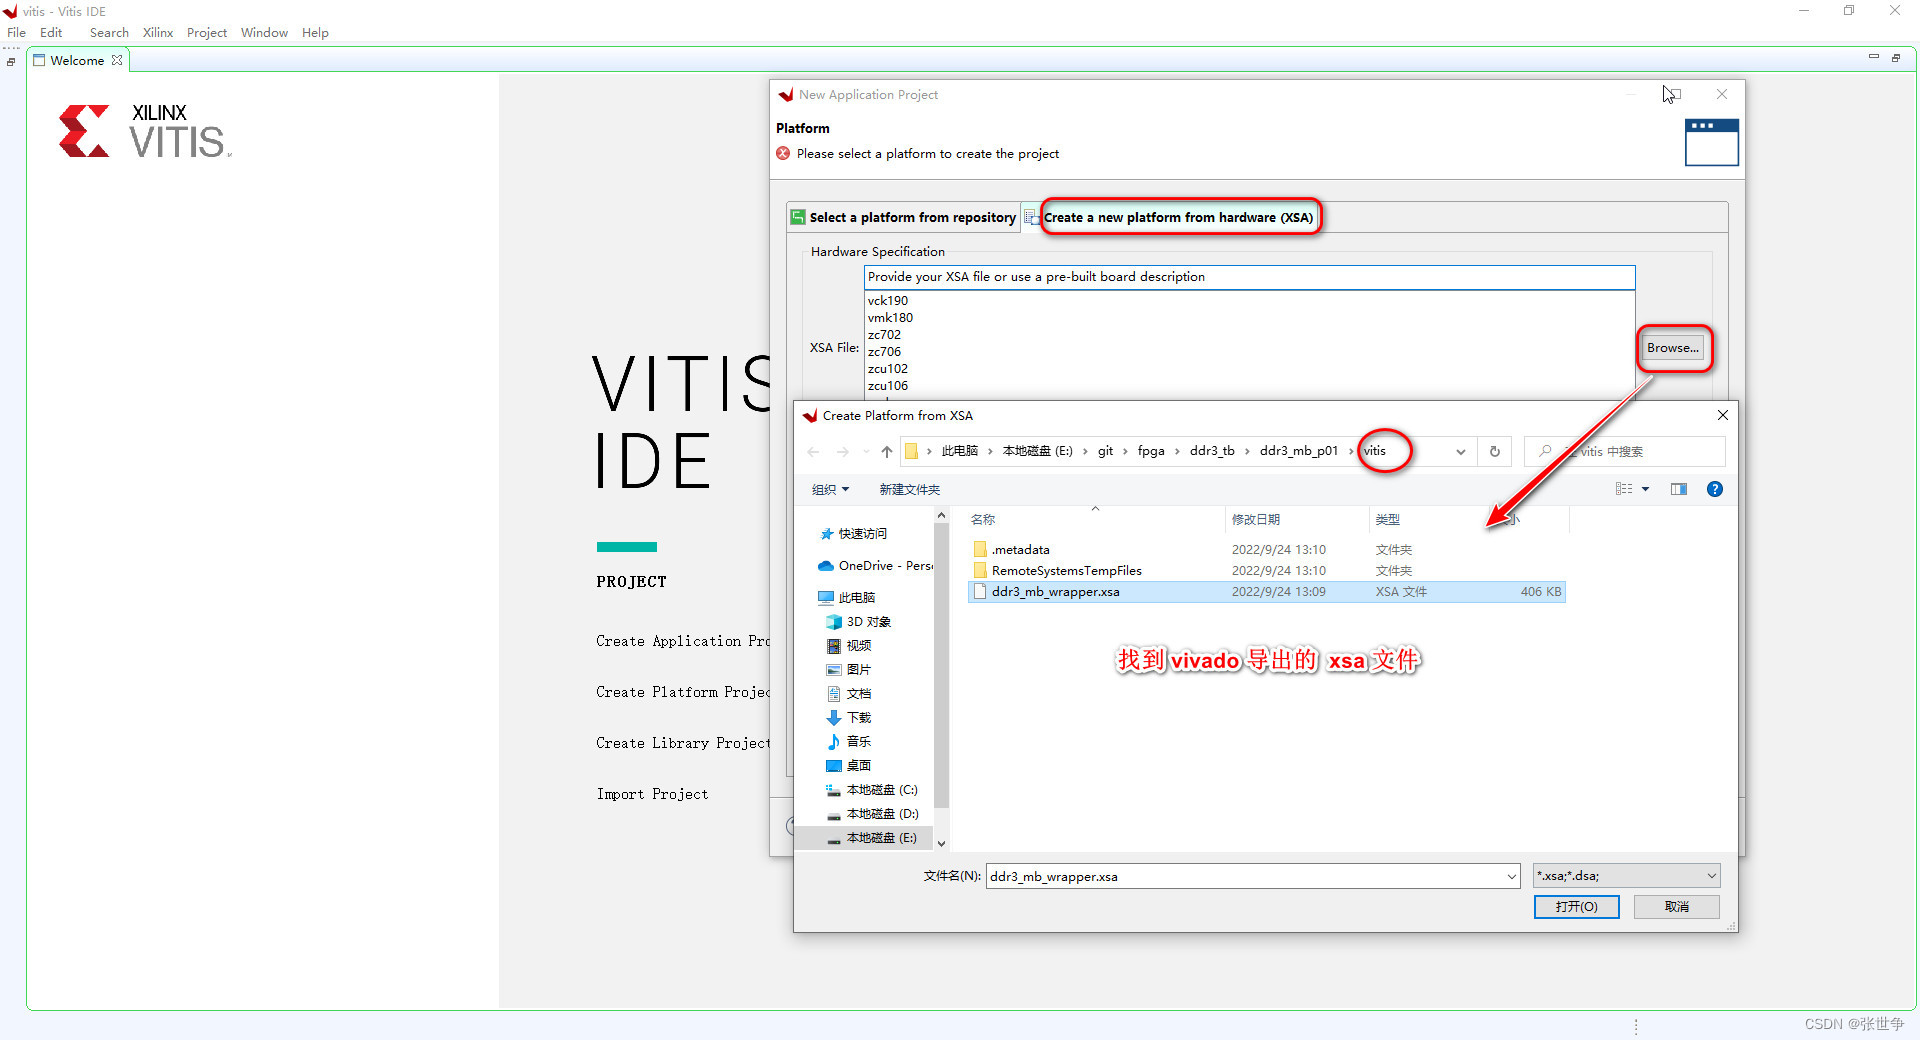
Task: Go back in file dialog navigation
Action: (x=813, y=452)
